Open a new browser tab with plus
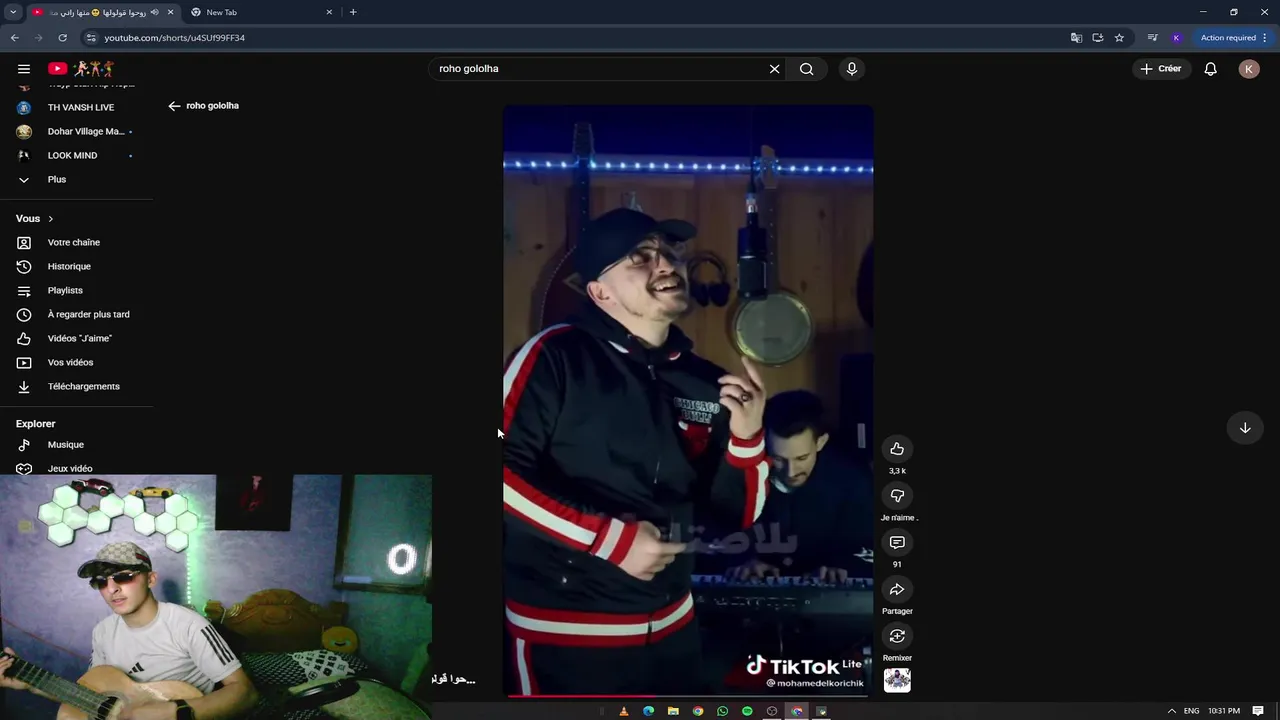Viewport: 1280px width, 720px height. pyautogui.click(x=353, y=12)
